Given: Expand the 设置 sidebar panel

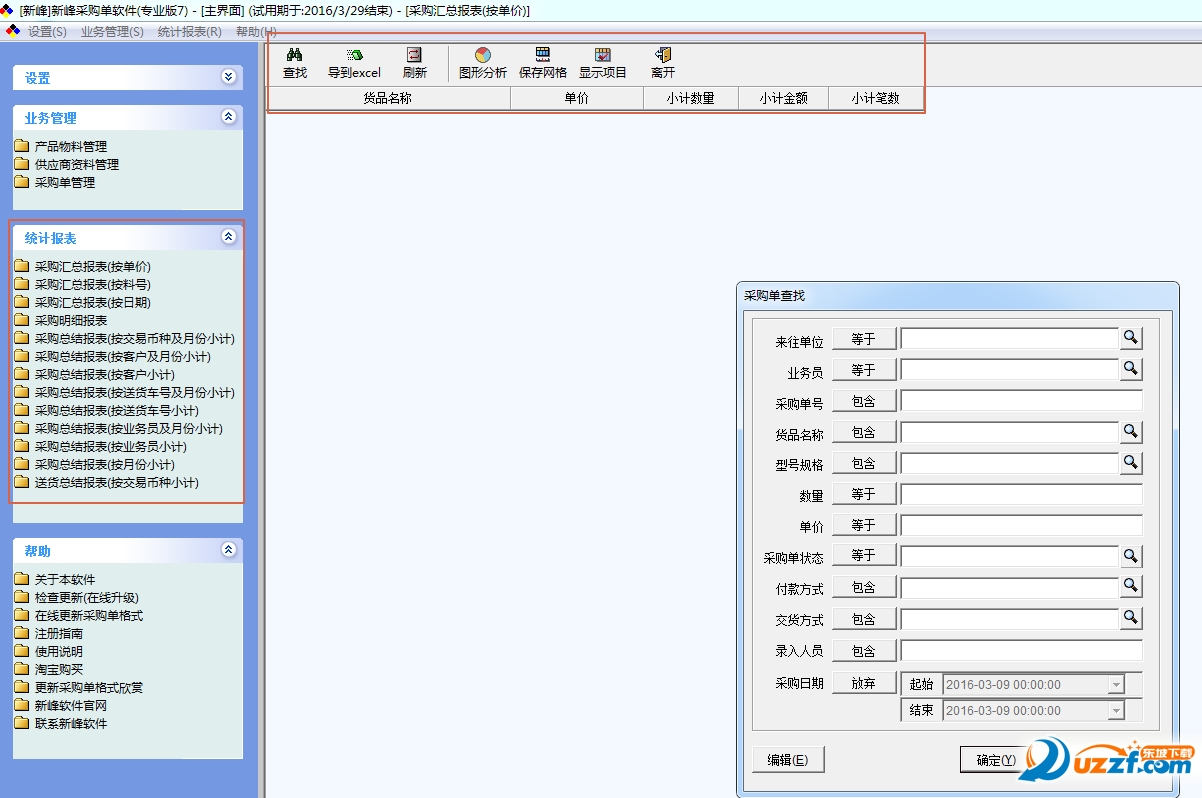Looking at the screenshot, I should coord(228,76).
